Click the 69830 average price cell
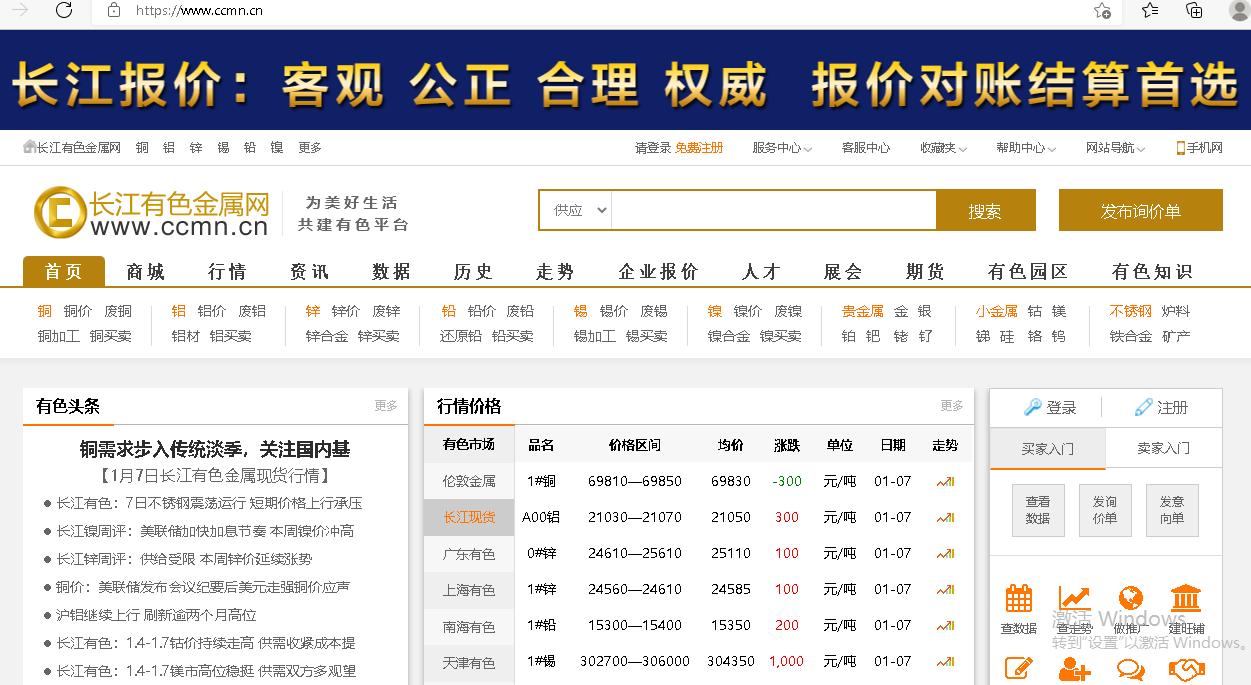Image resolution: width=1251 pixels, height=685 pixels. [731, 481]
